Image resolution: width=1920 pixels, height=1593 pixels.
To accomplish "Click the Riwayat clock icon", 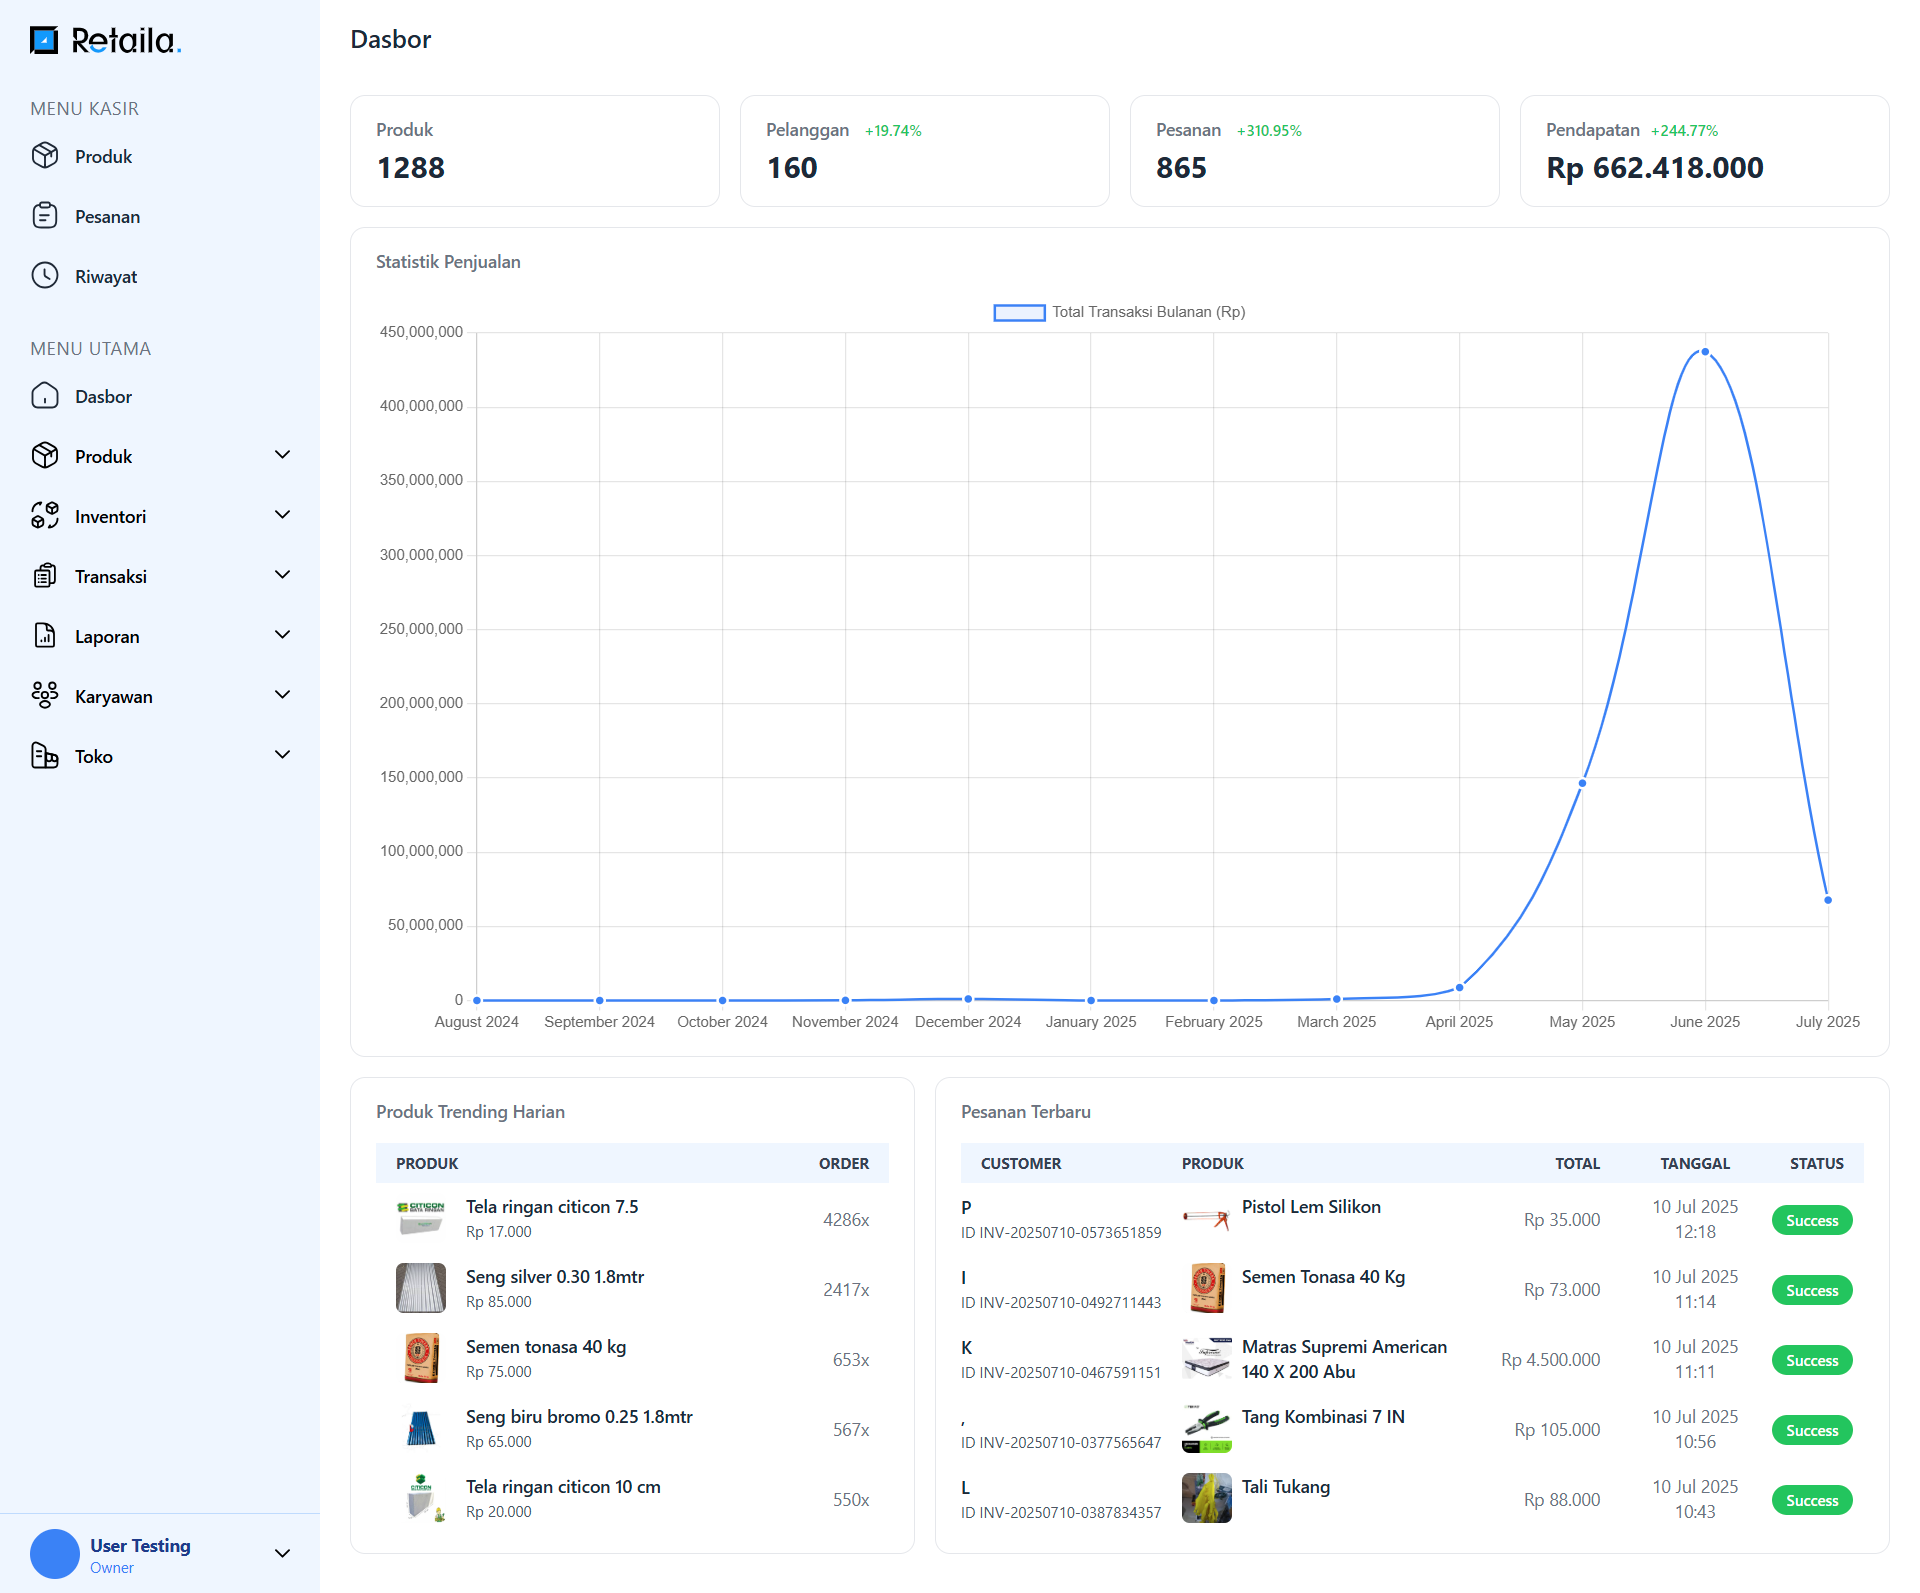I will click(46, 276).
